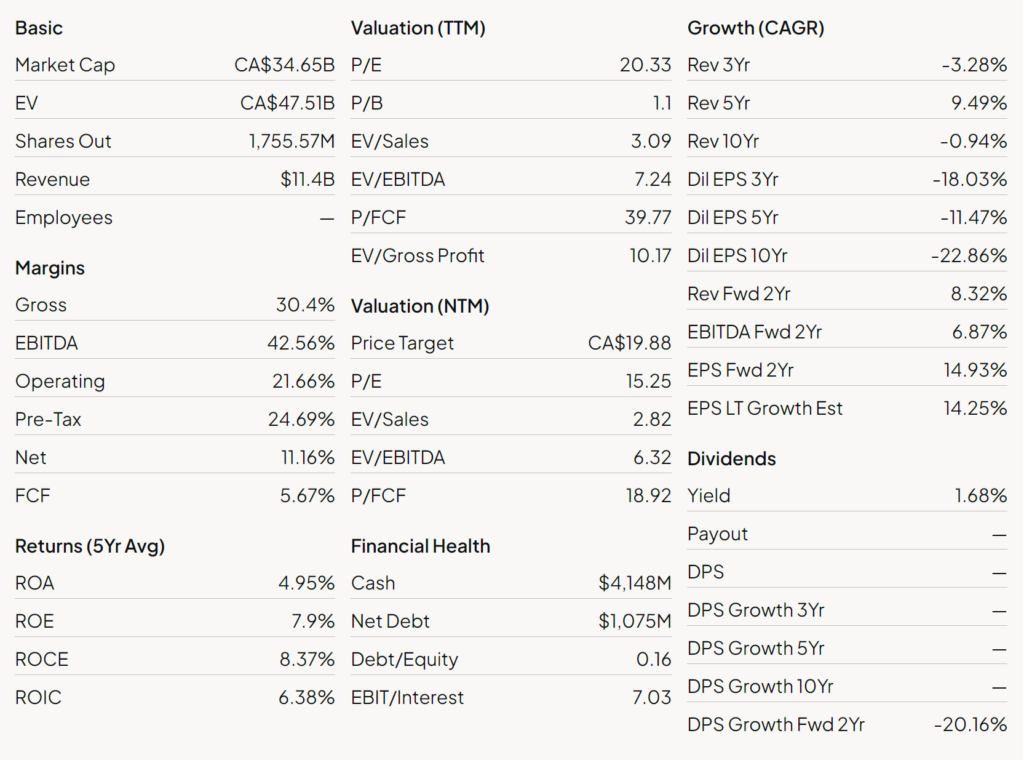Image resolution: width=1024 pixels, height=760 pixels.
Task: Select the ROIC 6.38% row
Action: pyautogui.click(x=174, y=697)
